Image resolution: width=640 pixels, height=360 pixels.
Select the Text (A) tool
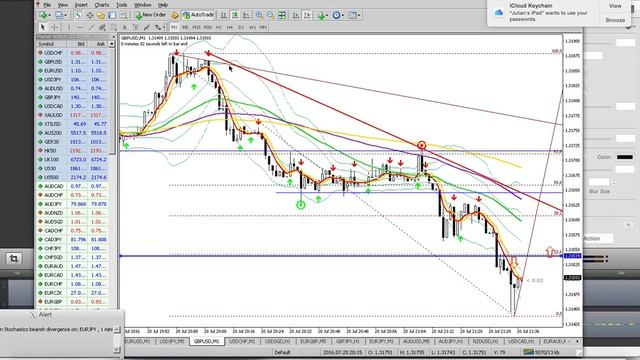124,27
